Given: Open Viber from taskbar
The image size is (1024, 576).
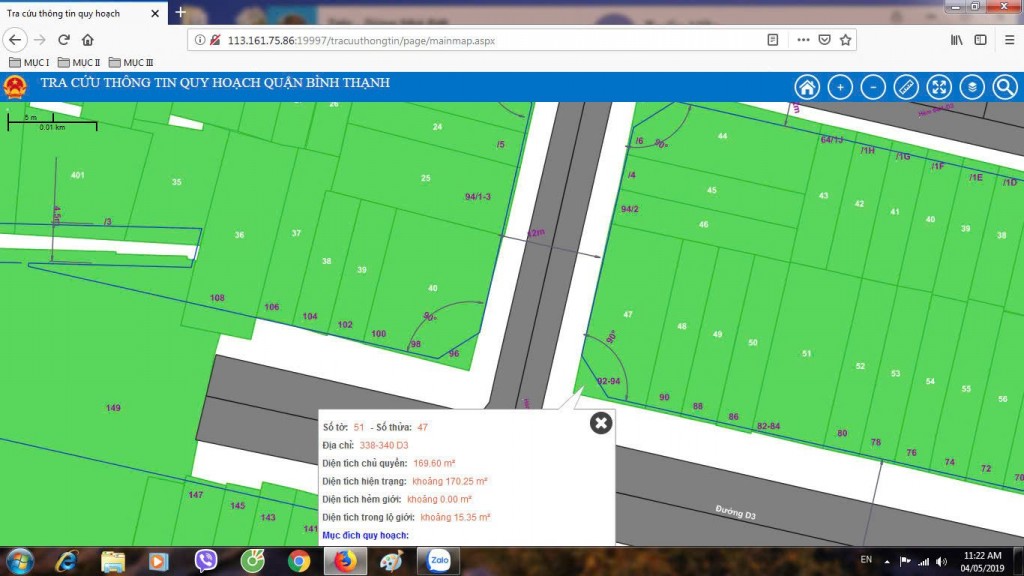Looking at the screenshot, I should coord(206,561).
